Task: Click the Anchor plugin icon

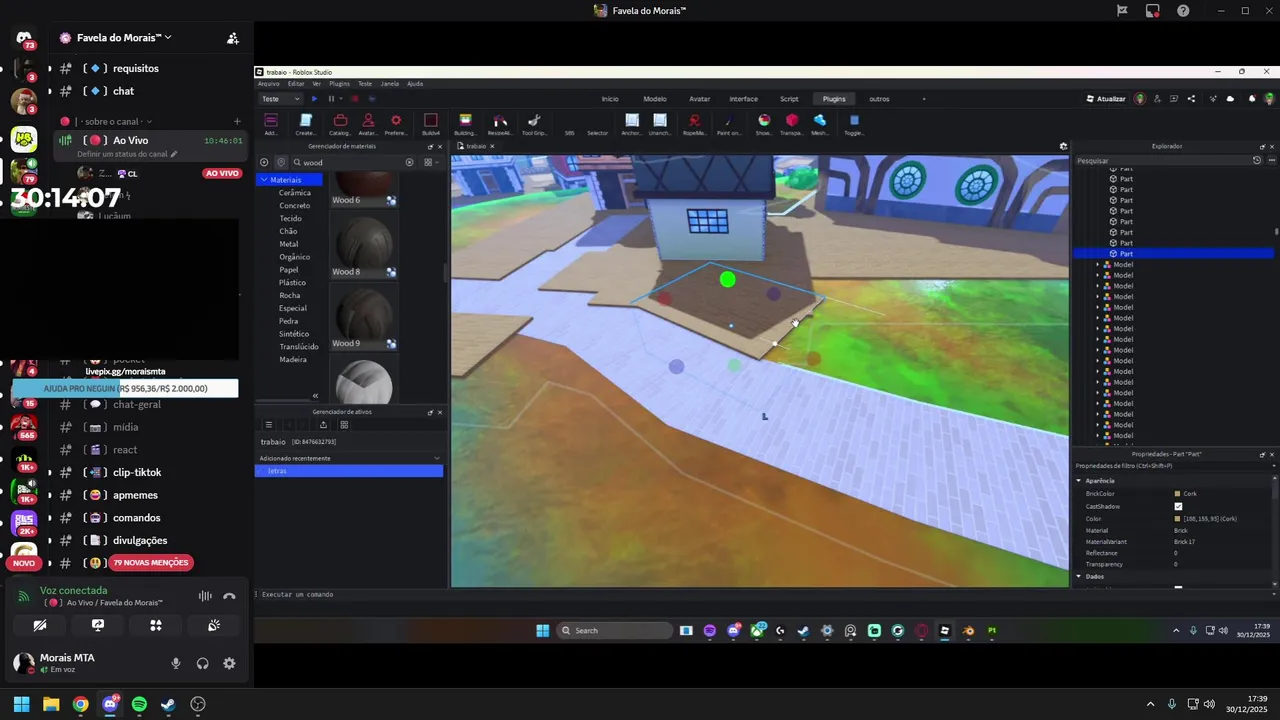Action: tap(632, 121)
